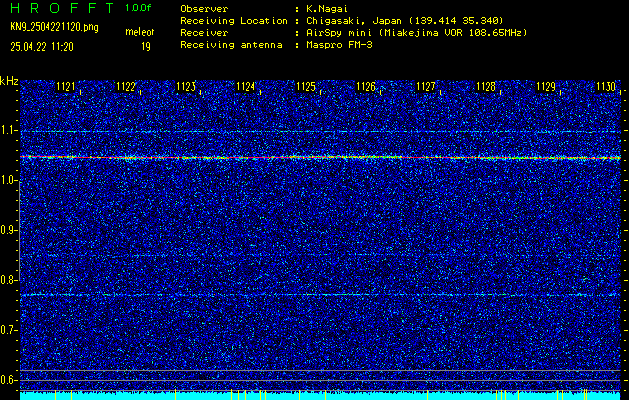
Task: Click the 1125 time axis marker
Action: (x=306, y=86)
